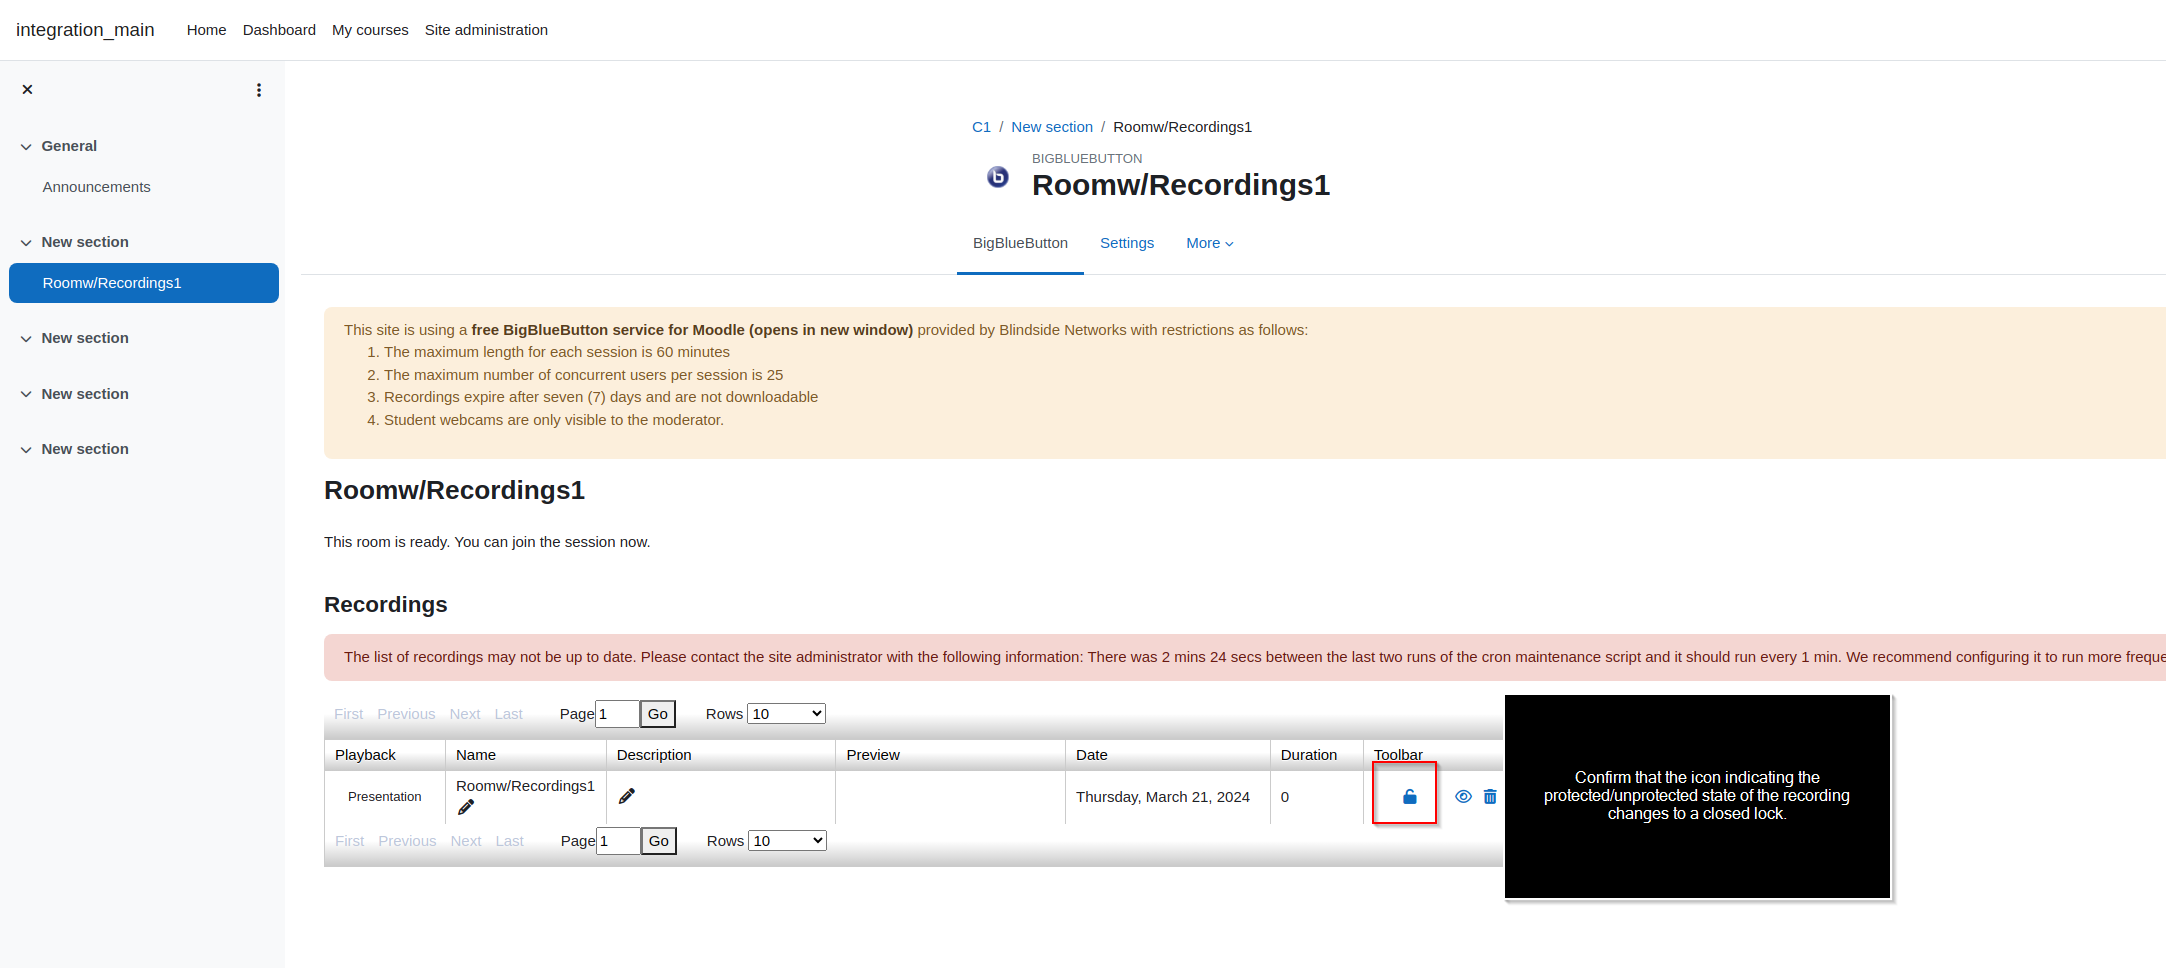Screen dimensions: 2166x968
Task: Open the course index options menu
Action: (259, 90)
